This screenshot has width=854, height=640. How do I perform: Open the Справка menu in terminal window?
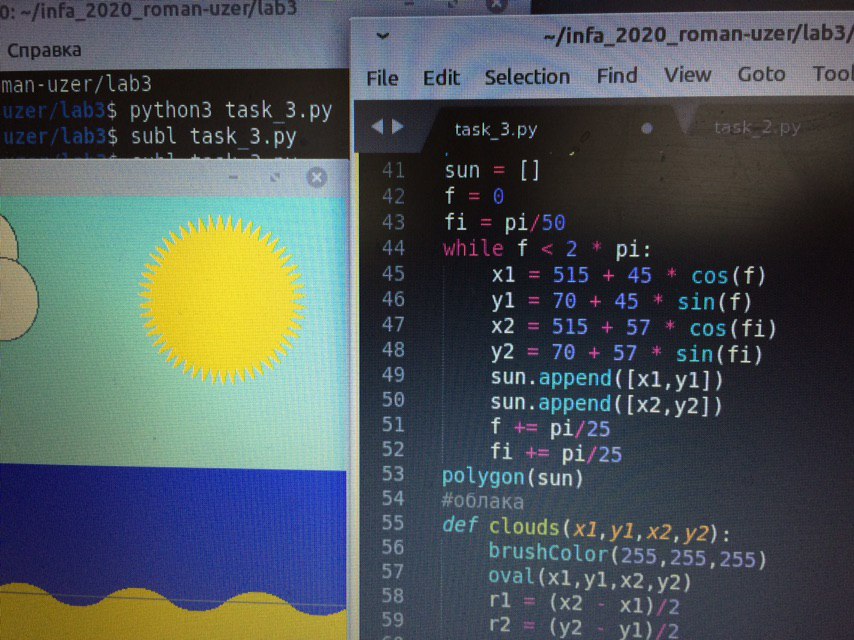point(44,50)
